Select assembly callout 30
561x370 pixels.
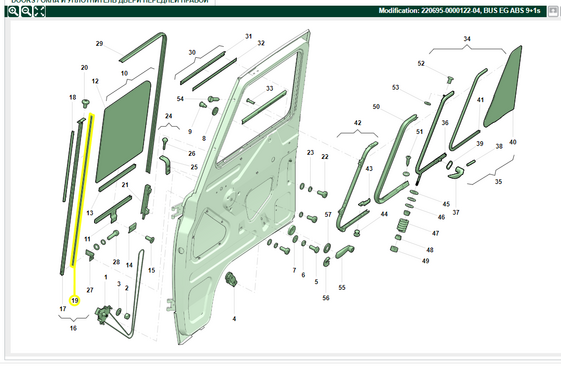pyautogui.click(x=192, y=53)
